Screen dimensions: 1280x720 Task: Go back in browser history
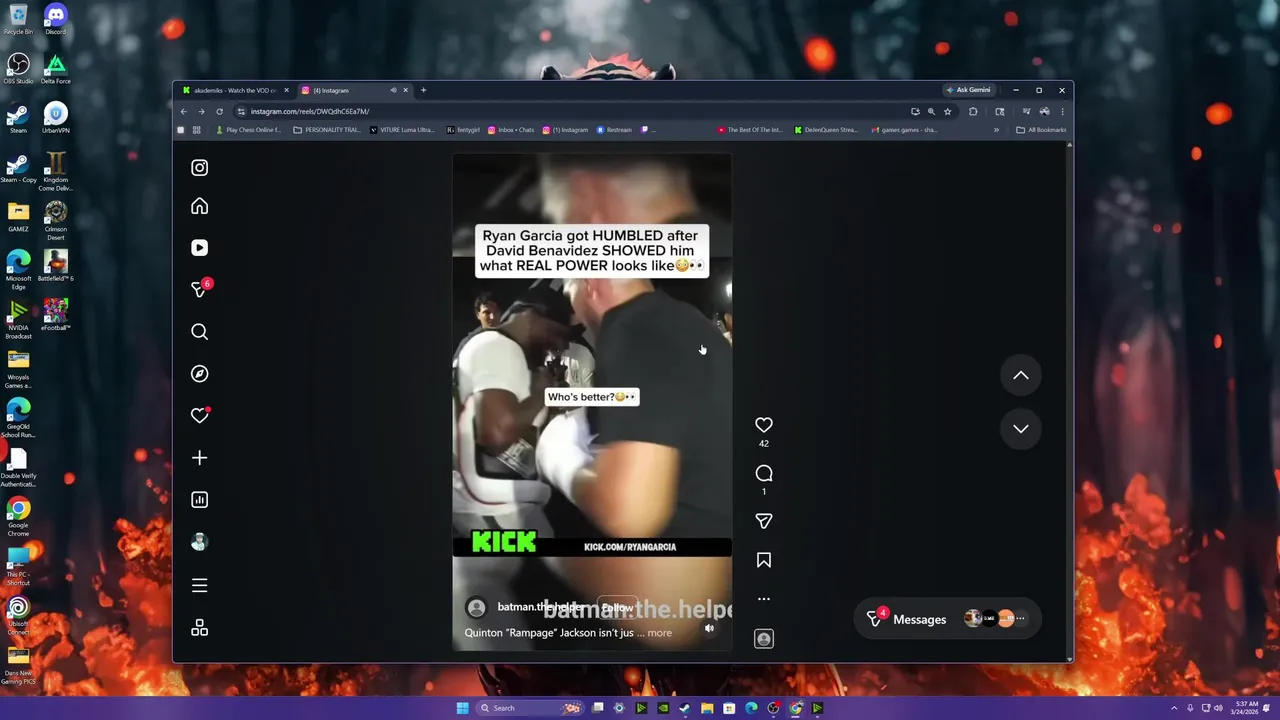(x=183, y=111)
